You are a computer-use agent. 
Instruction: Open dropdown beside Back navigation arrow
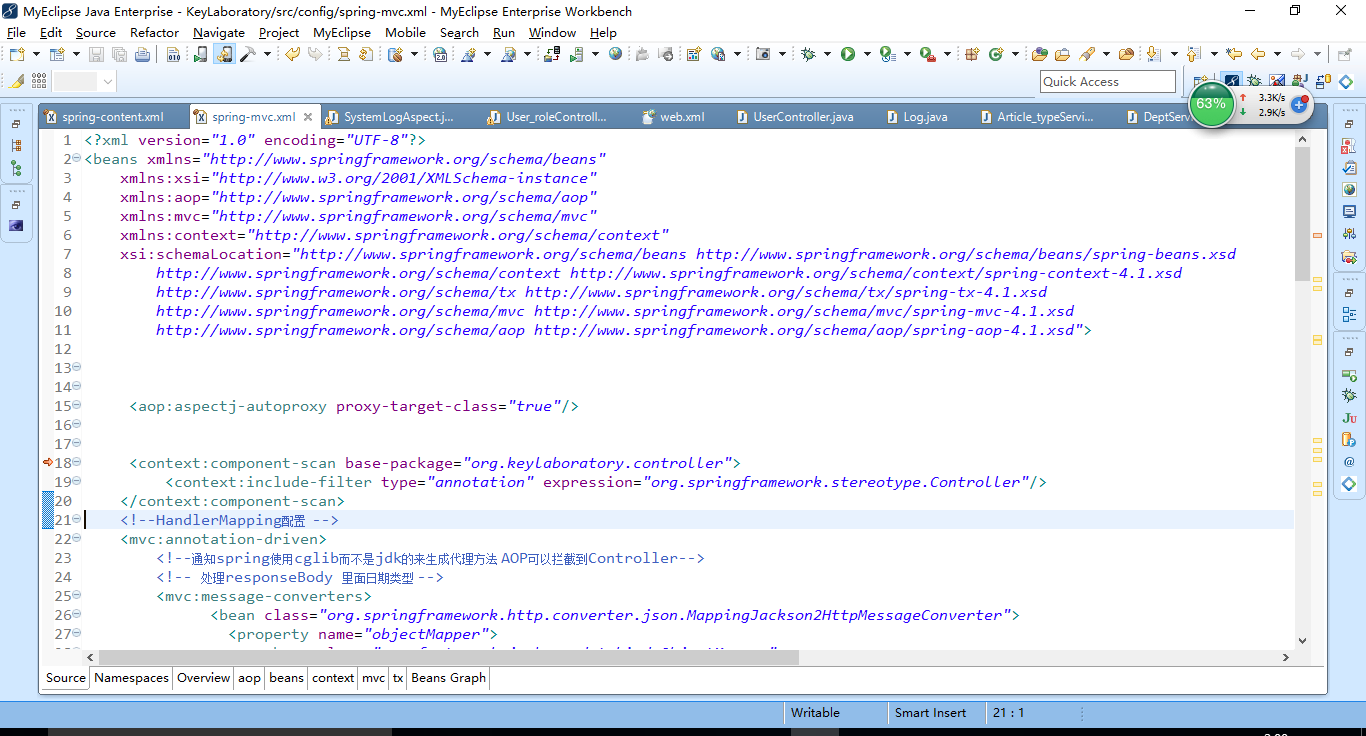point(1277,54)
